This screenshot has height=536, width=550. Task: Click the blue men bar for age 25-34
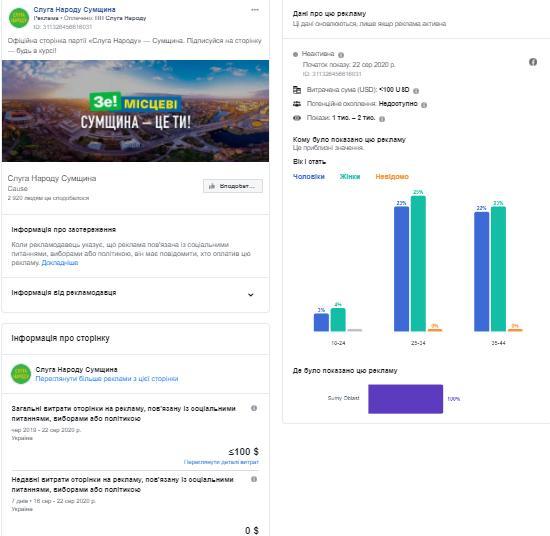pos(401,269)
